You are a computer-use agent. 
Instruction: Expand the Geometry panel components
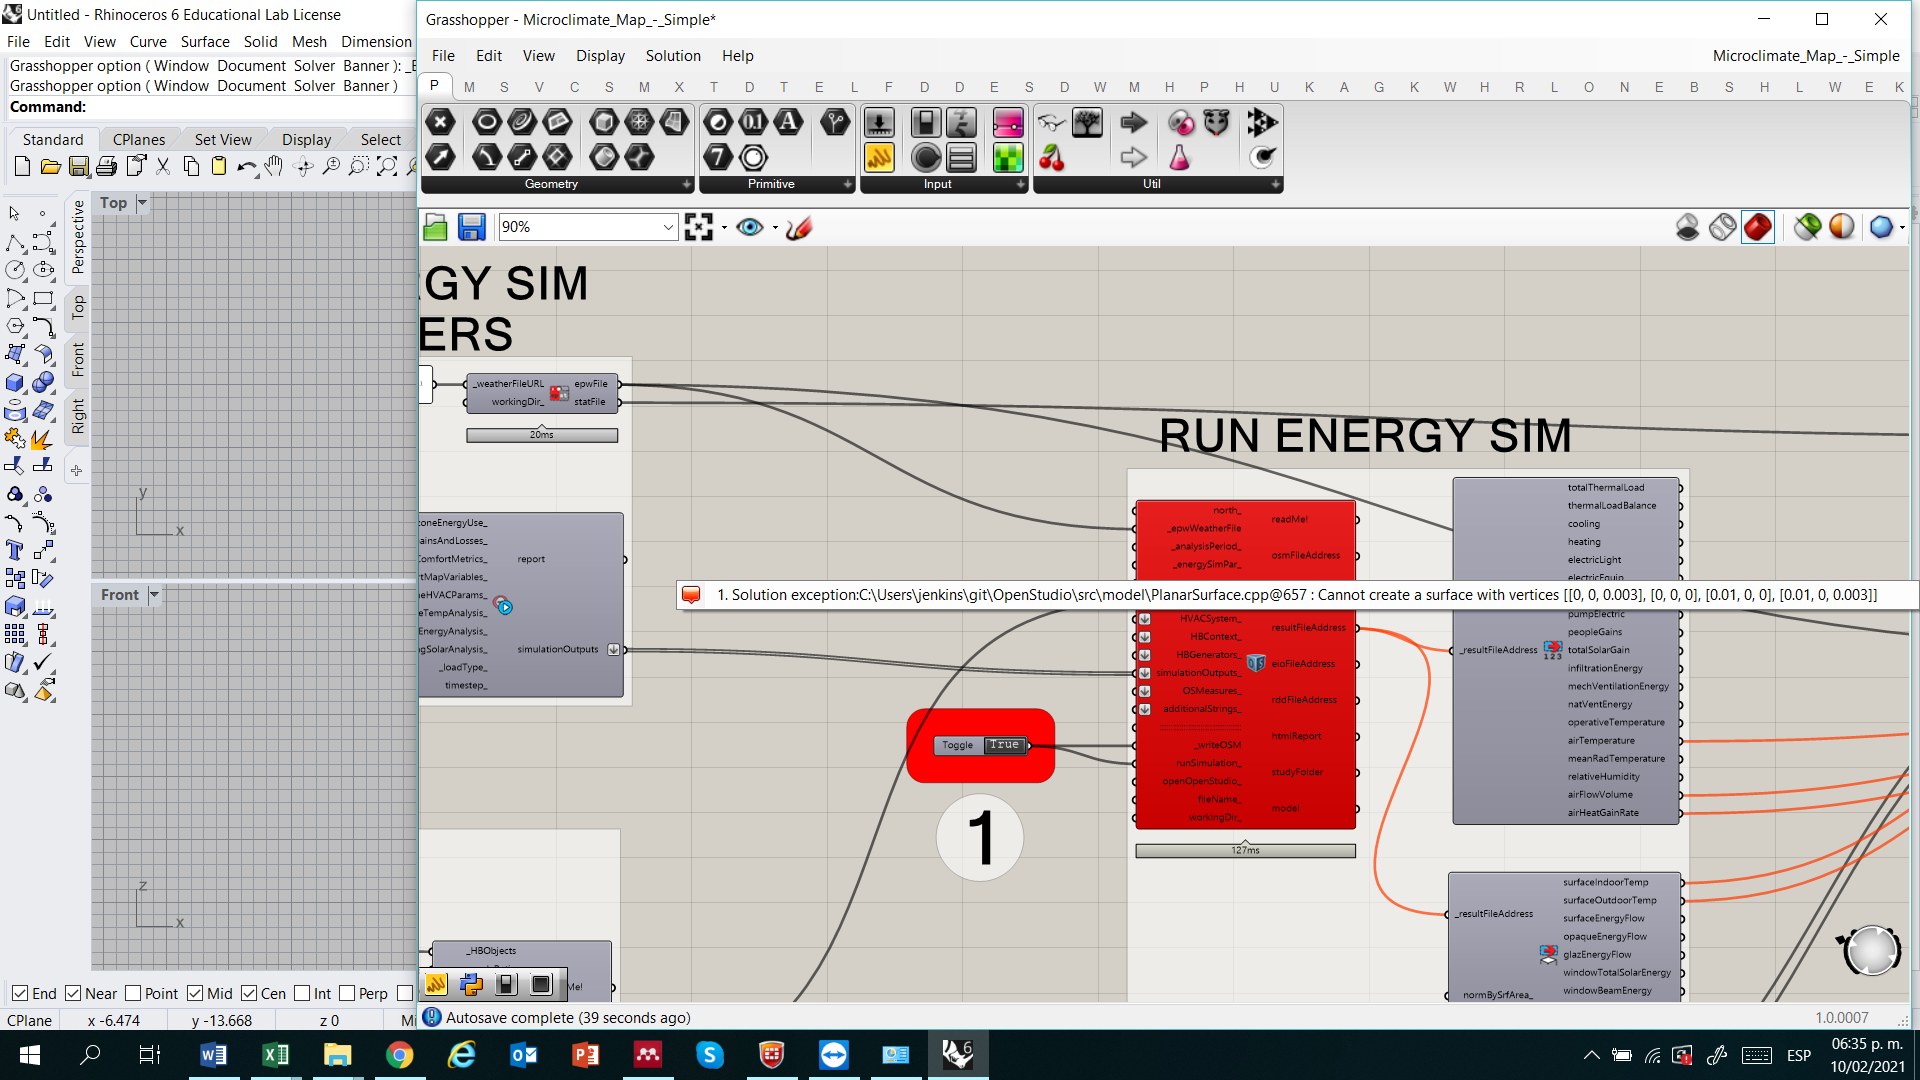click(686, 184)
